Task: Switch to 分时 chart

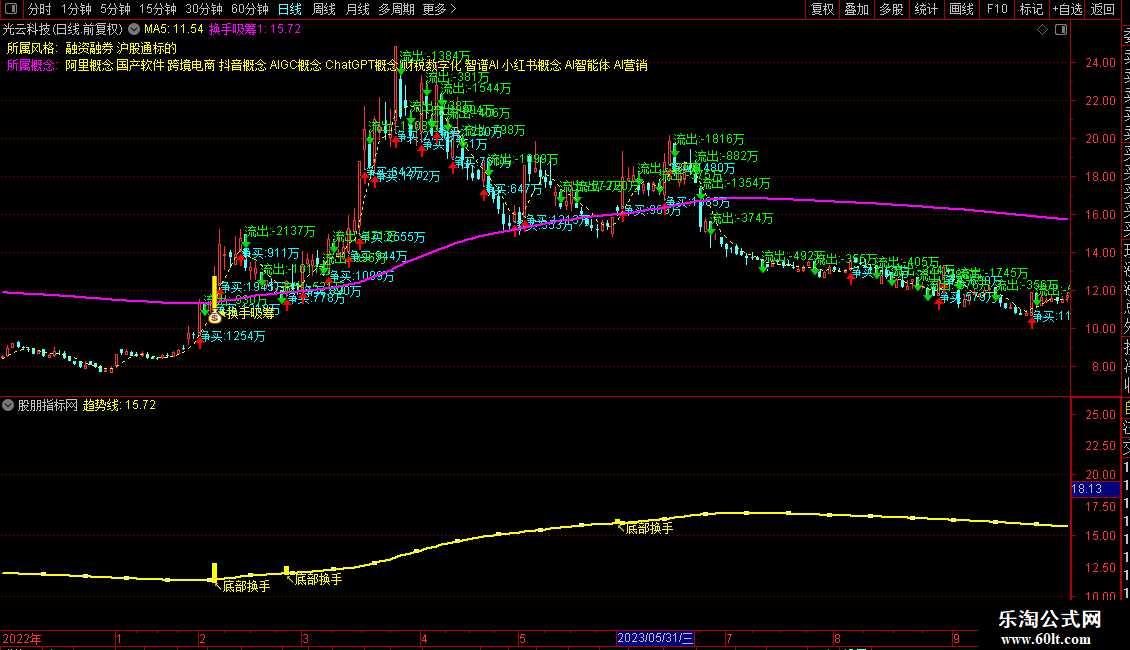Action: coord(40,9)
